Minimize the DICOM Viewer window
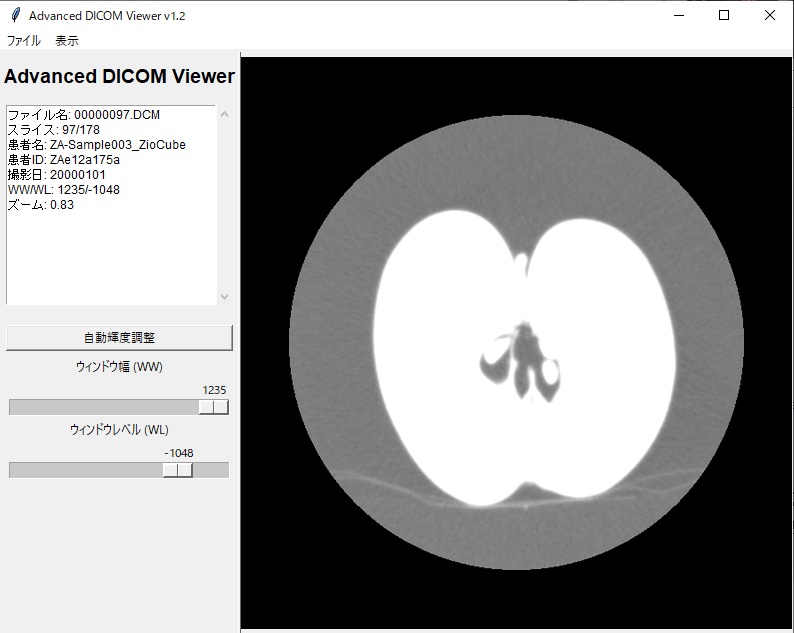Screen dimensions: 794x633 [x=679, y=15]
